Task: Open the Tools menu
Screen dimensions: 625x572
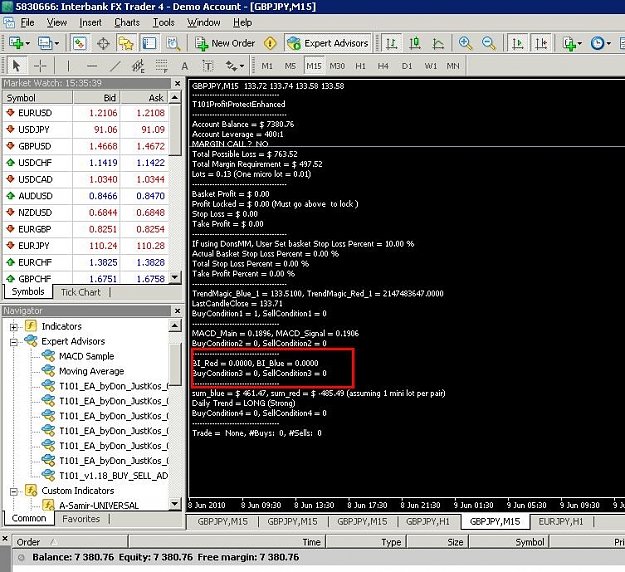Action: click(164, 23)
